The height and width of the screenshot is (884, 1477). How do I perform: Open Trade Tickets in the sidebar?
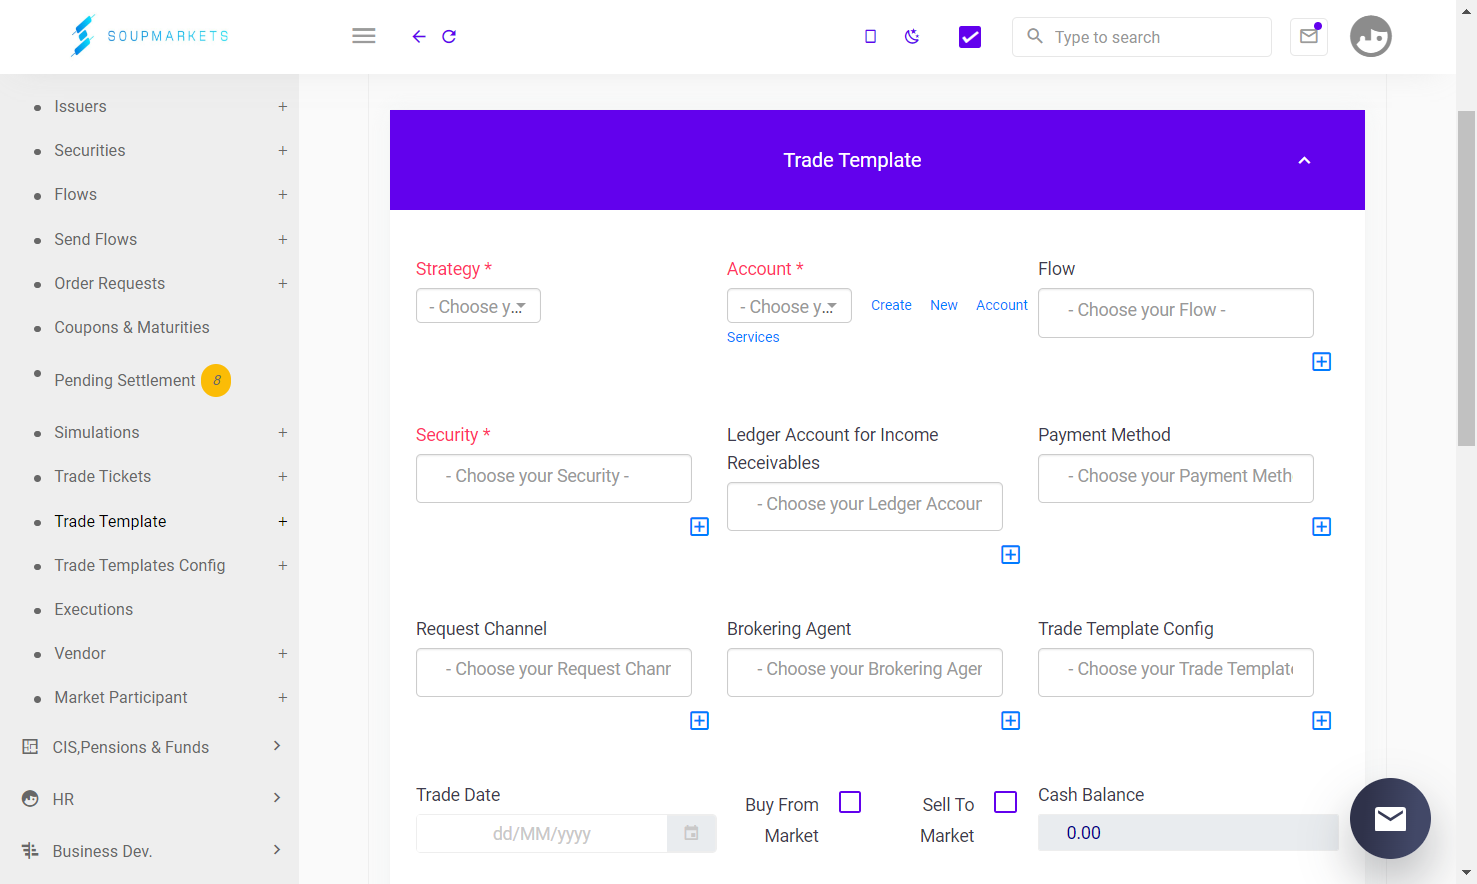[x=102, y=477]
